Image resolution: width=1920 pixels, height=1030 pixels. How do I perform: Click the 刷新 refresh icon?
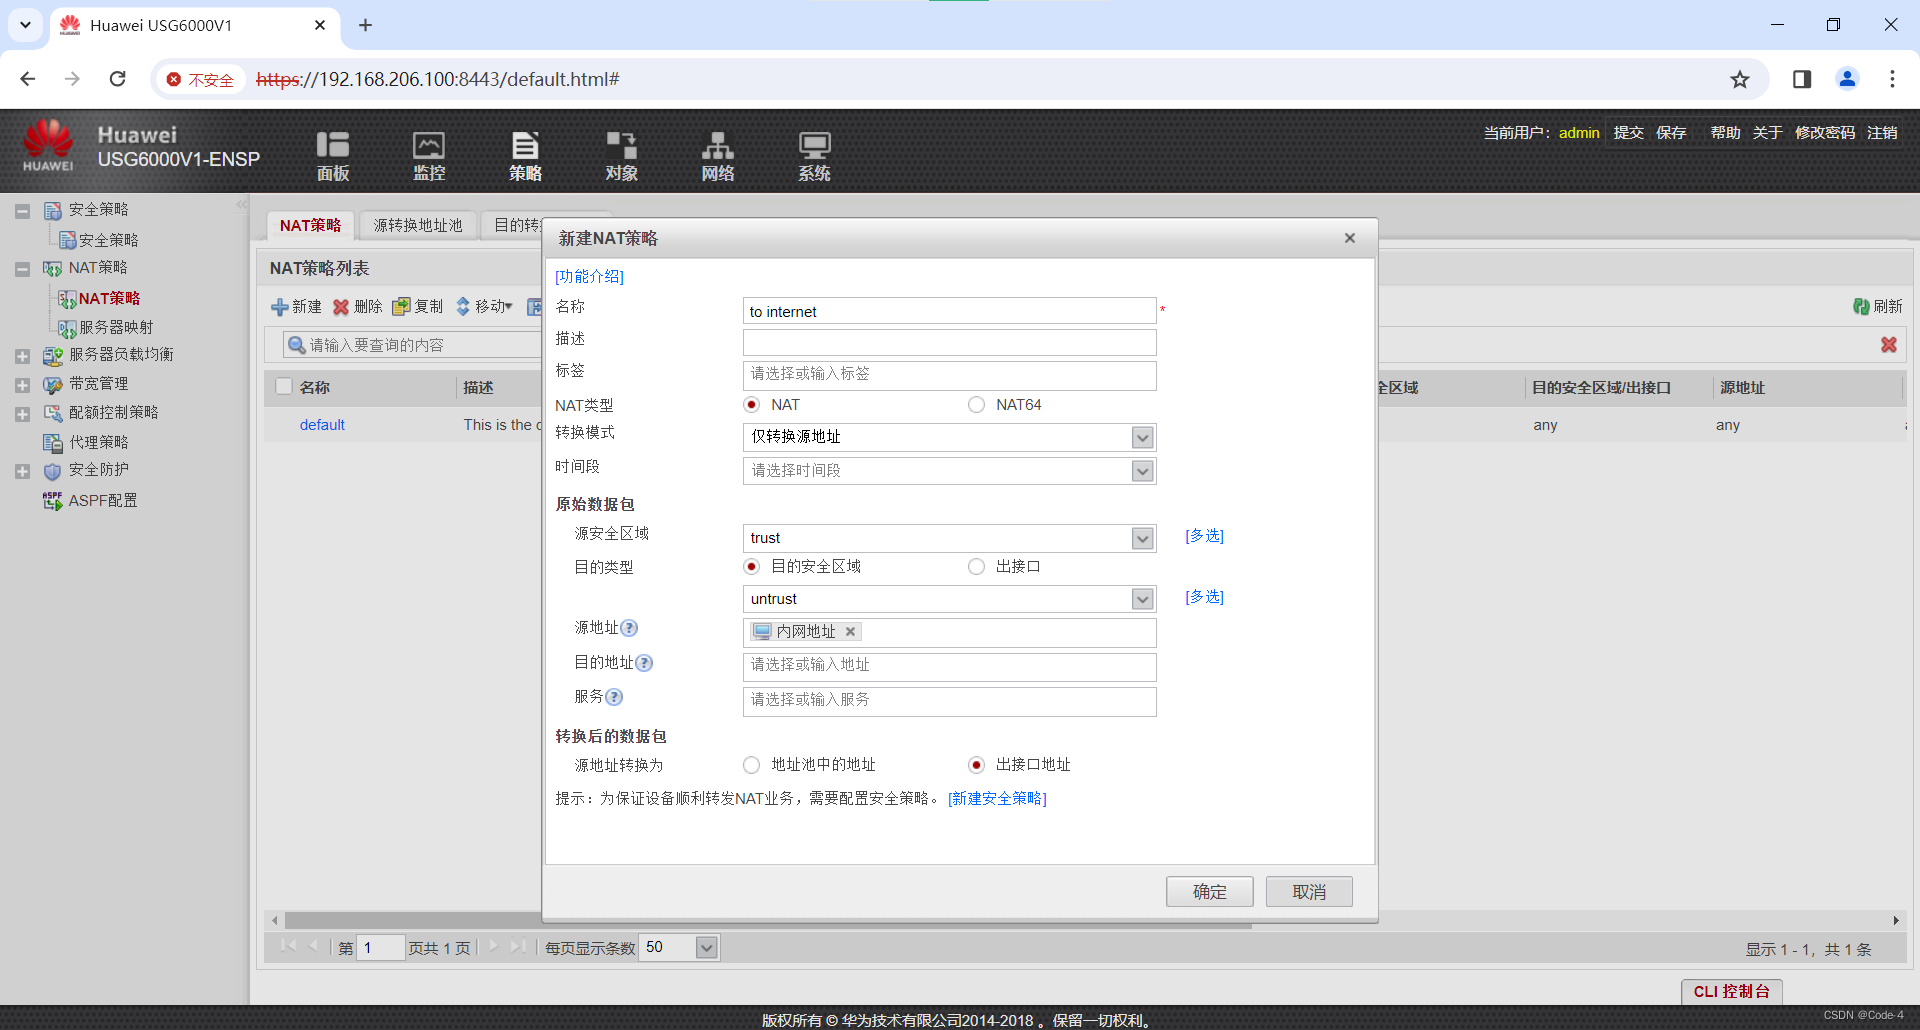coord(1861,306)
